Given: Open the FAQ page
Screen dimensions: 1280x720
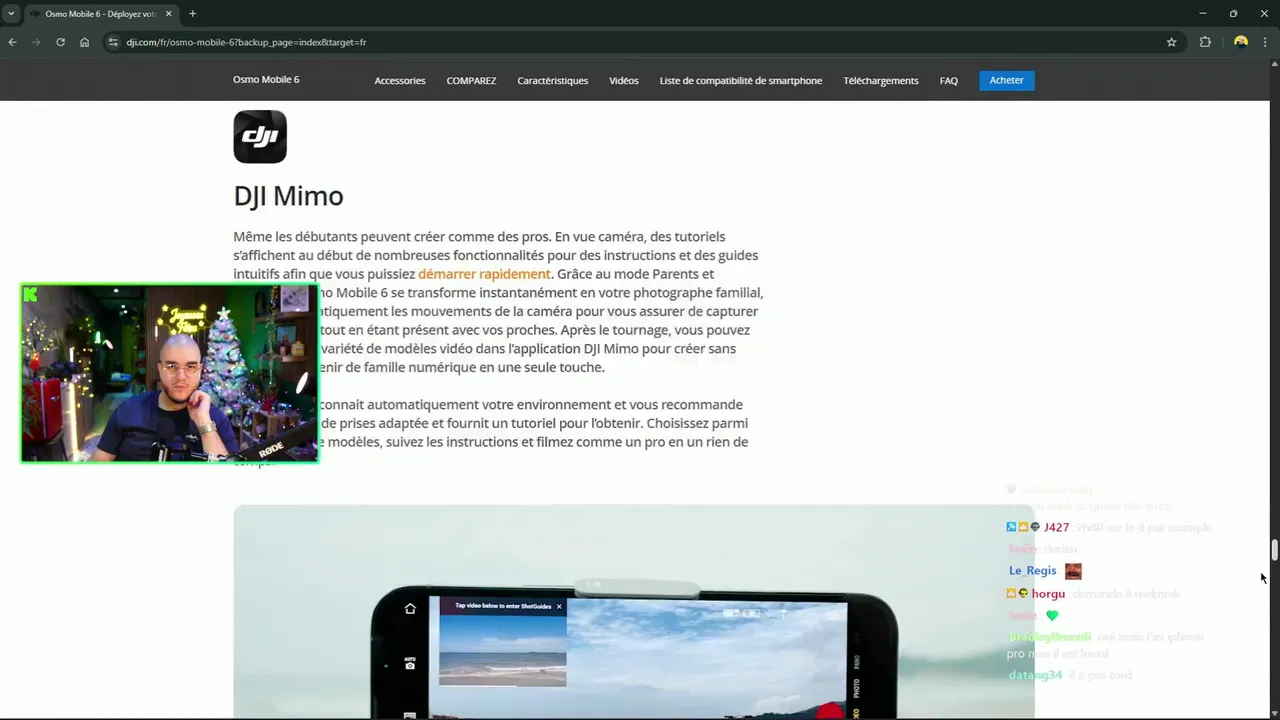Looking at the screenshot, I should coord(949,80).
